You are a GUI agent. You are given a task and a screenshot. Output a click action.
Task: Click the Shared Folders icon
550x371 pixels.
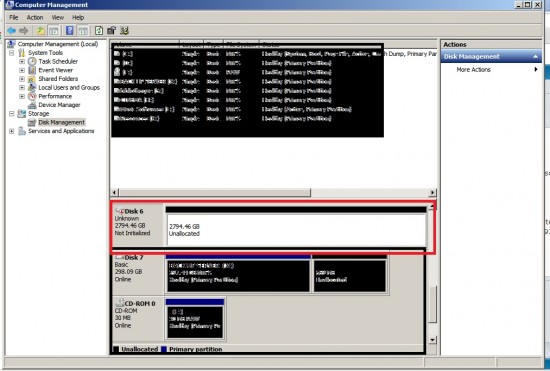(32, 79)
